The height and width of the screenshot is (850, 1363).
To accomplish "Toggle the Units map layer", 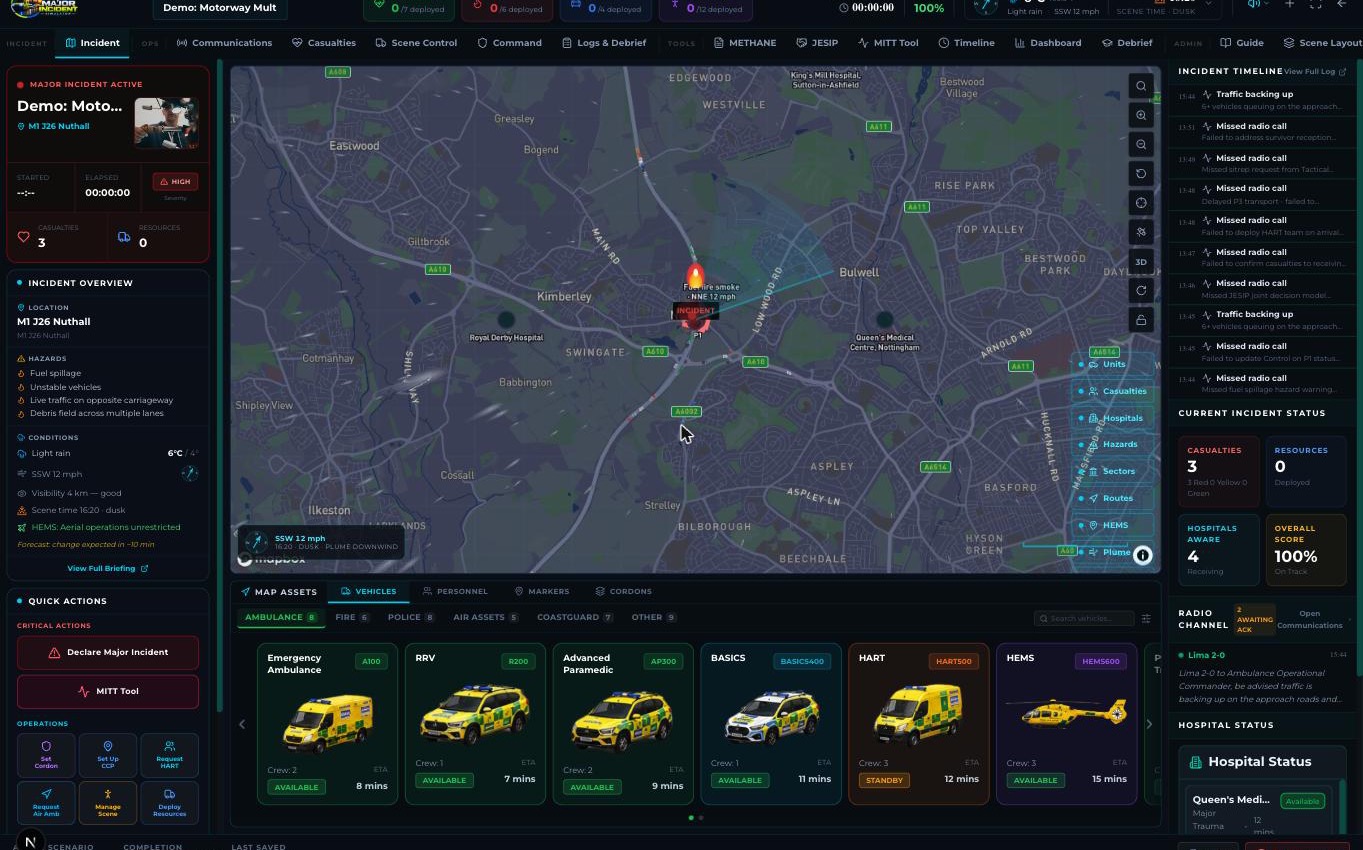I will pyautogui.click(x=1113, y=364).
